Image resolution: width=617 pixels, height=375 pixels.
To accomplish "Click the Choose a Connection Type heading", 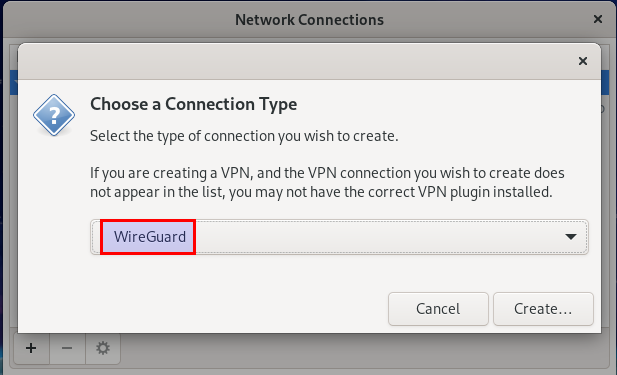I will point(194,104).
